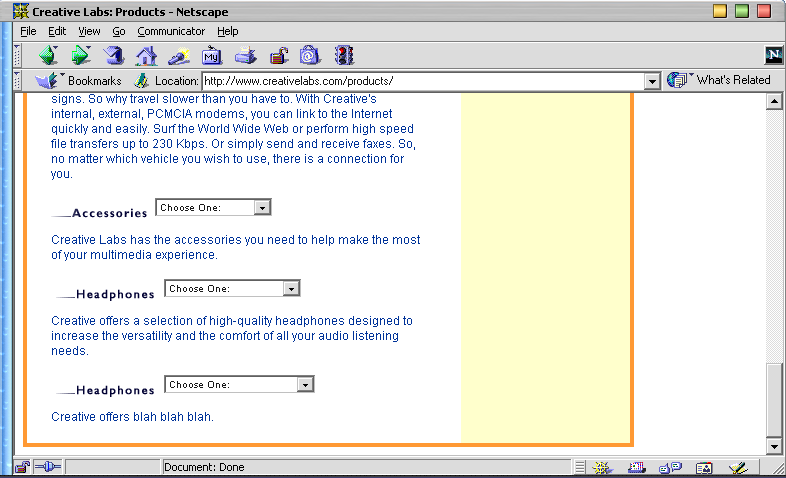786x478 pixels.
Task: Open the Go menu
Action: coord(119,31)
